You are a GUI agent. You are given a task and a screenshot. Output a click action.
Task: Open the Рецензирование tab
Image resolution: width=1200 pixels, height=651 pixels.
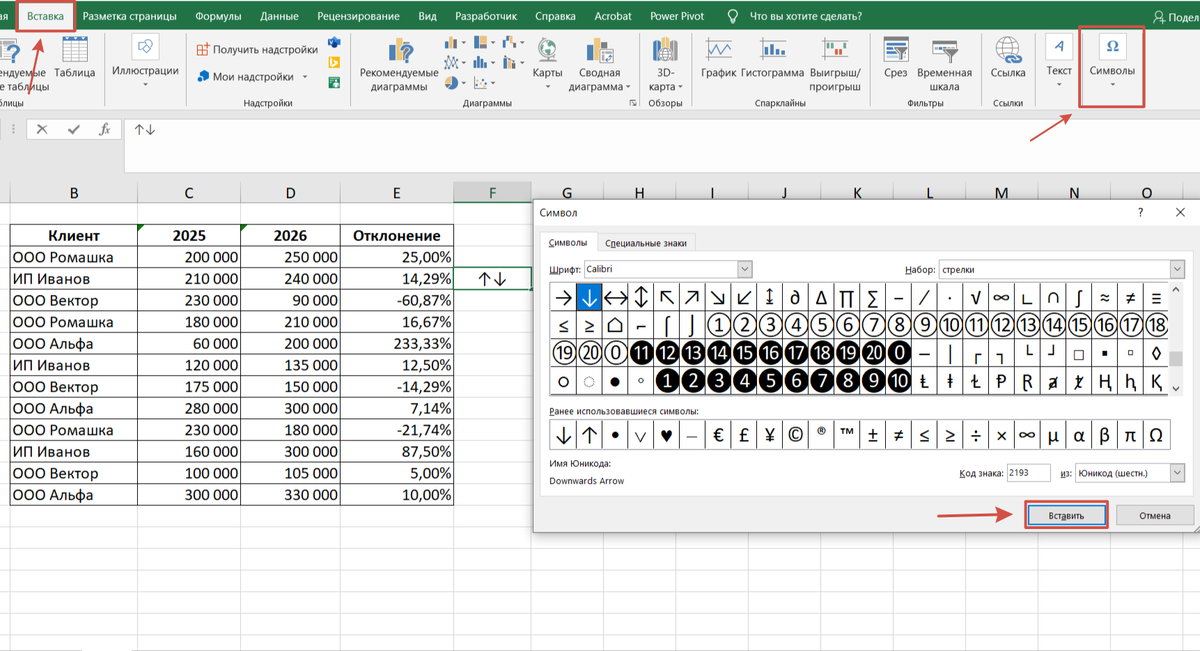coord(358,16)
